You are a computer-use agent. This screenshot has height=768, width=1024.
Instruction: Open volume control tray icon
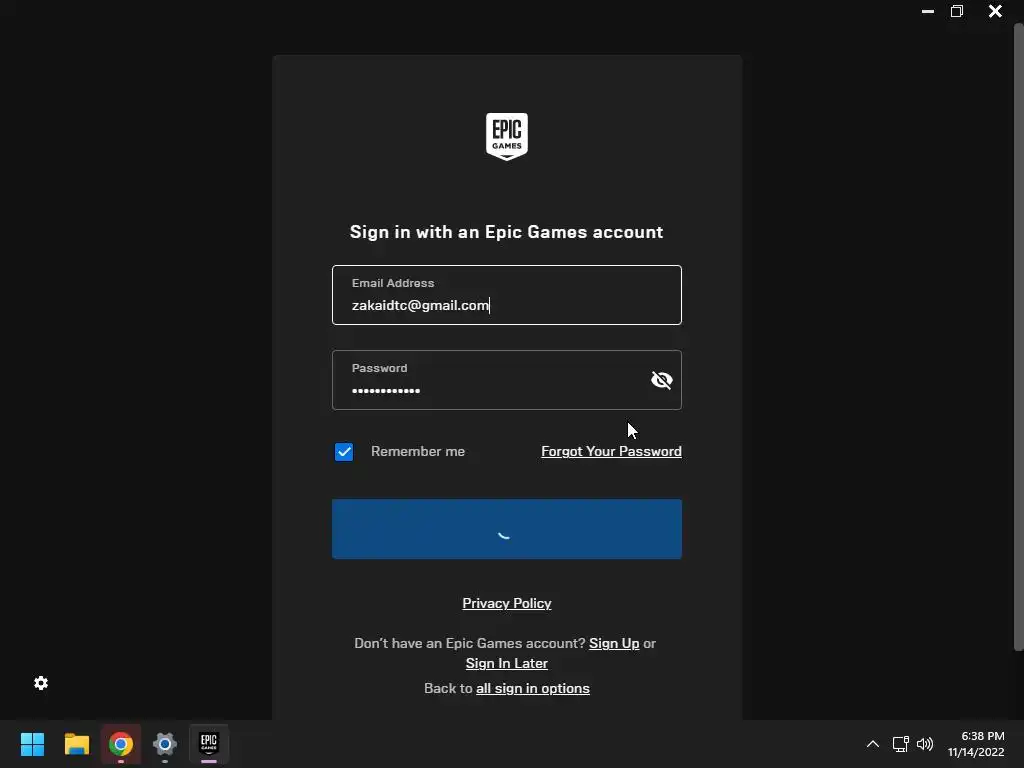925,744
